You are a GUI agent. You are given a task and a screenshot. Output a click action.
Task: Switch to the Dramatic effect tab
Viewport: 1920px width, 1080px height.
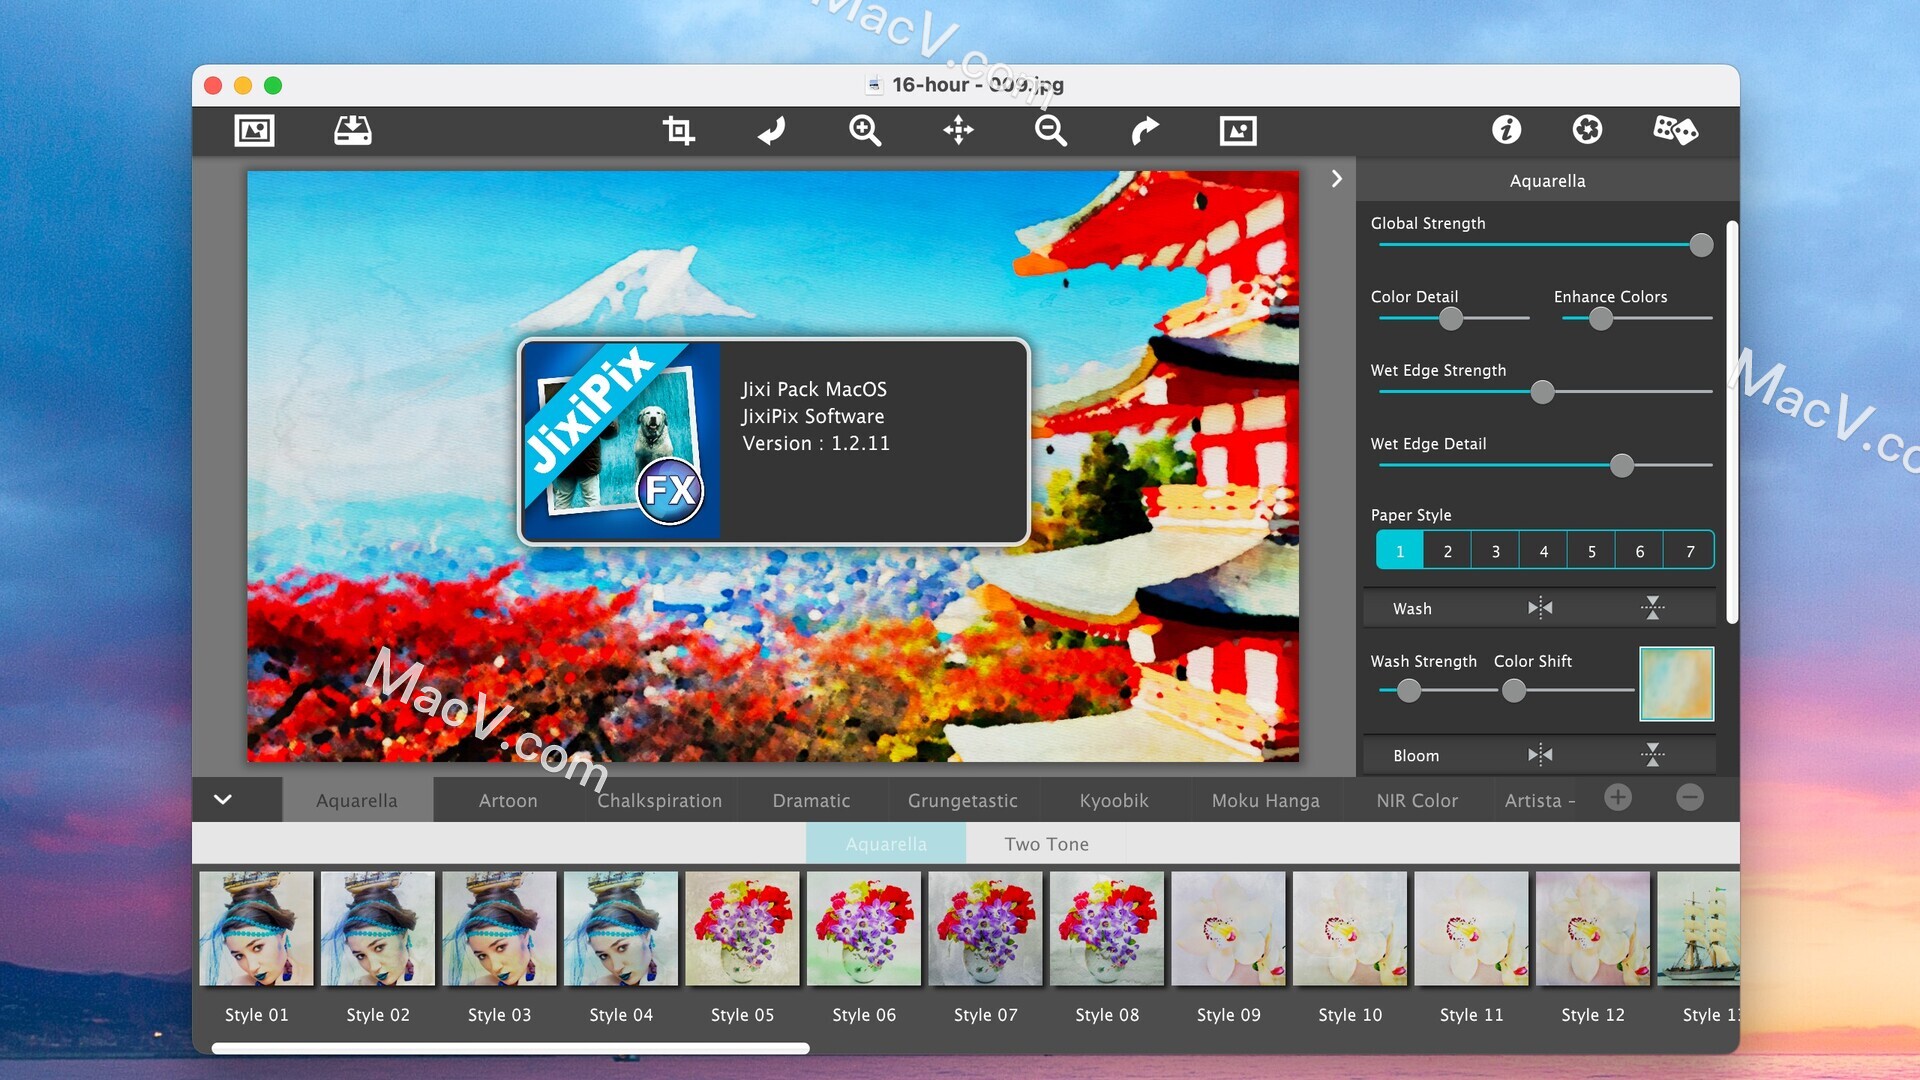(x=811, y=800)
